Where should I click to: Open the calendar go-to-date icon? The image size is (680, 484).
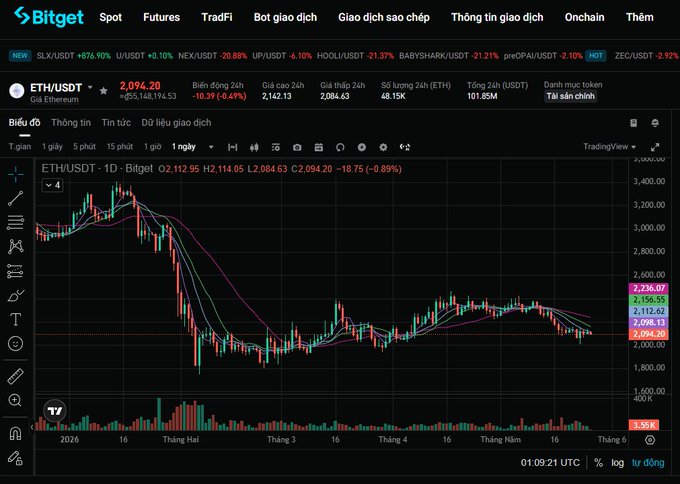pos(319,147)
